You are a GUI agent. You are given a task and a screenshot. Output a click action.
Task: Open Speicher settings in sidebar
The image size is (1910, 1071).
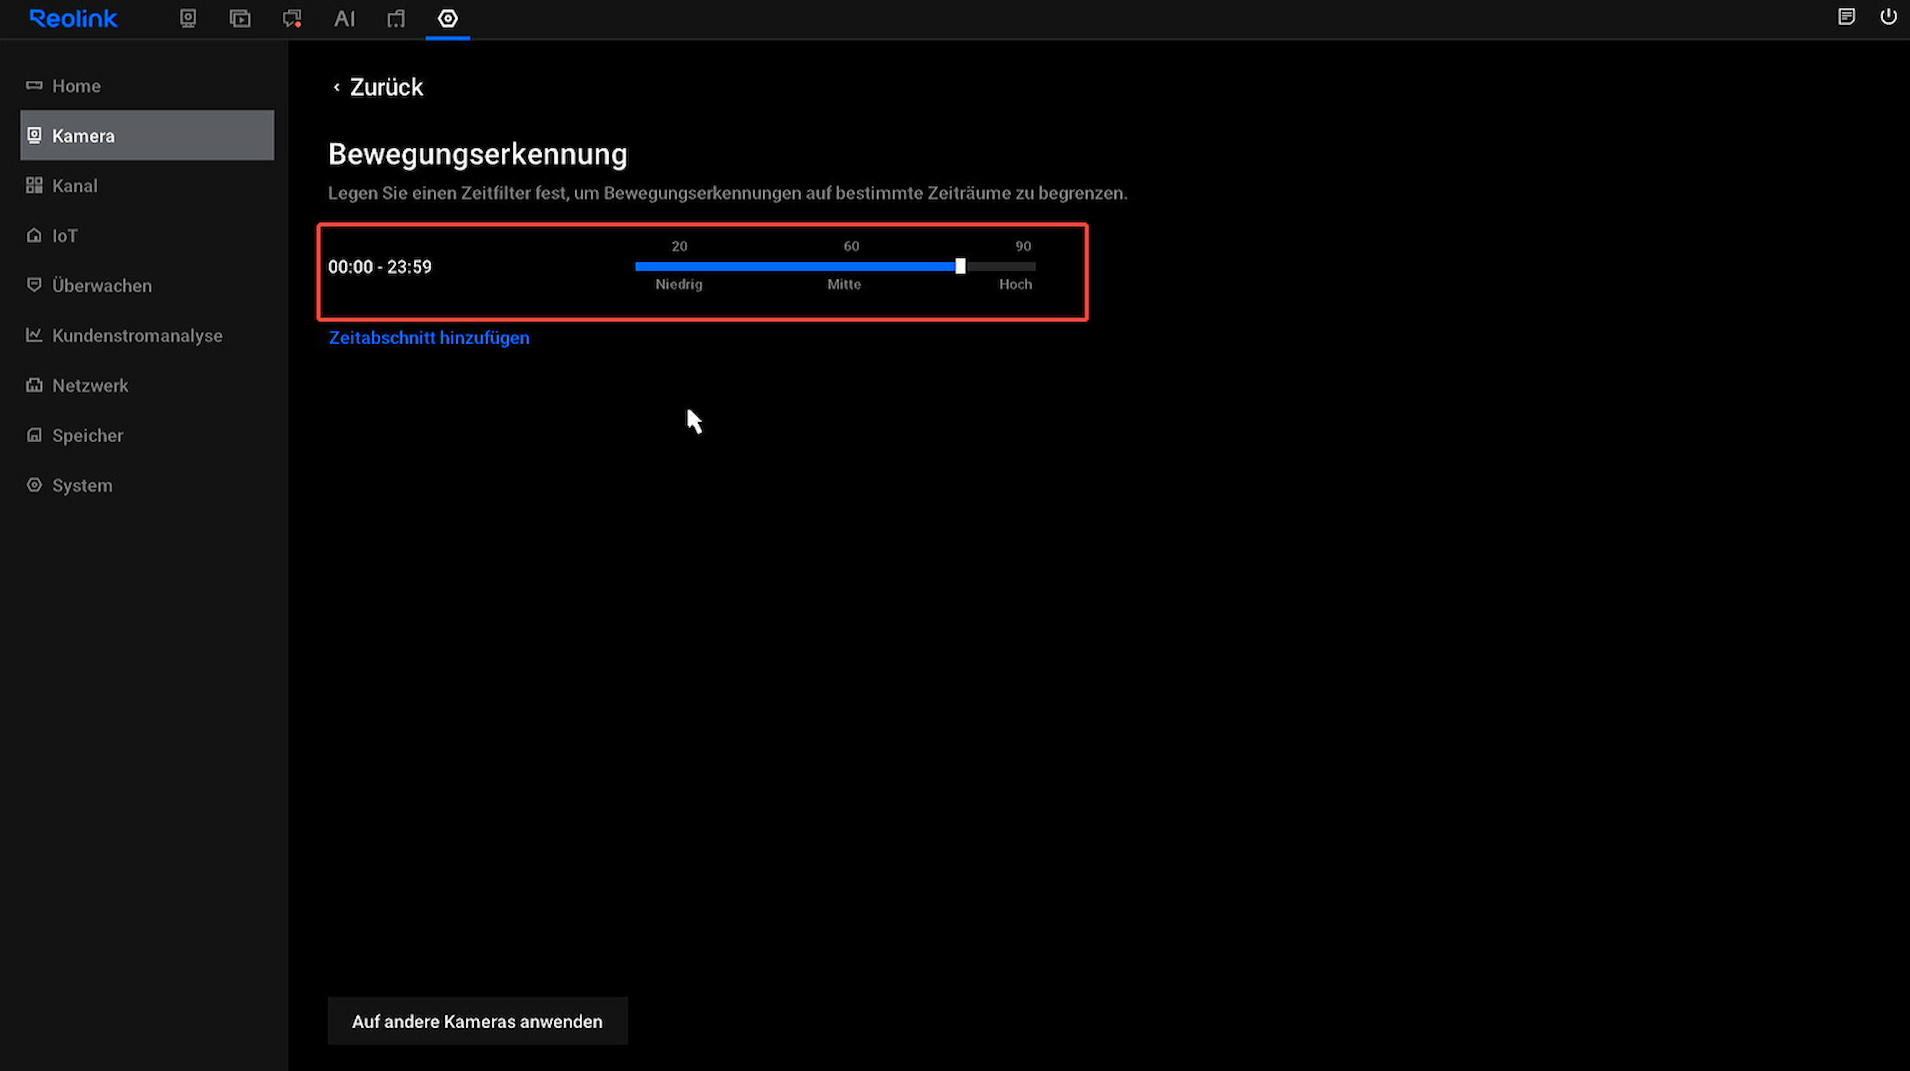147,436
